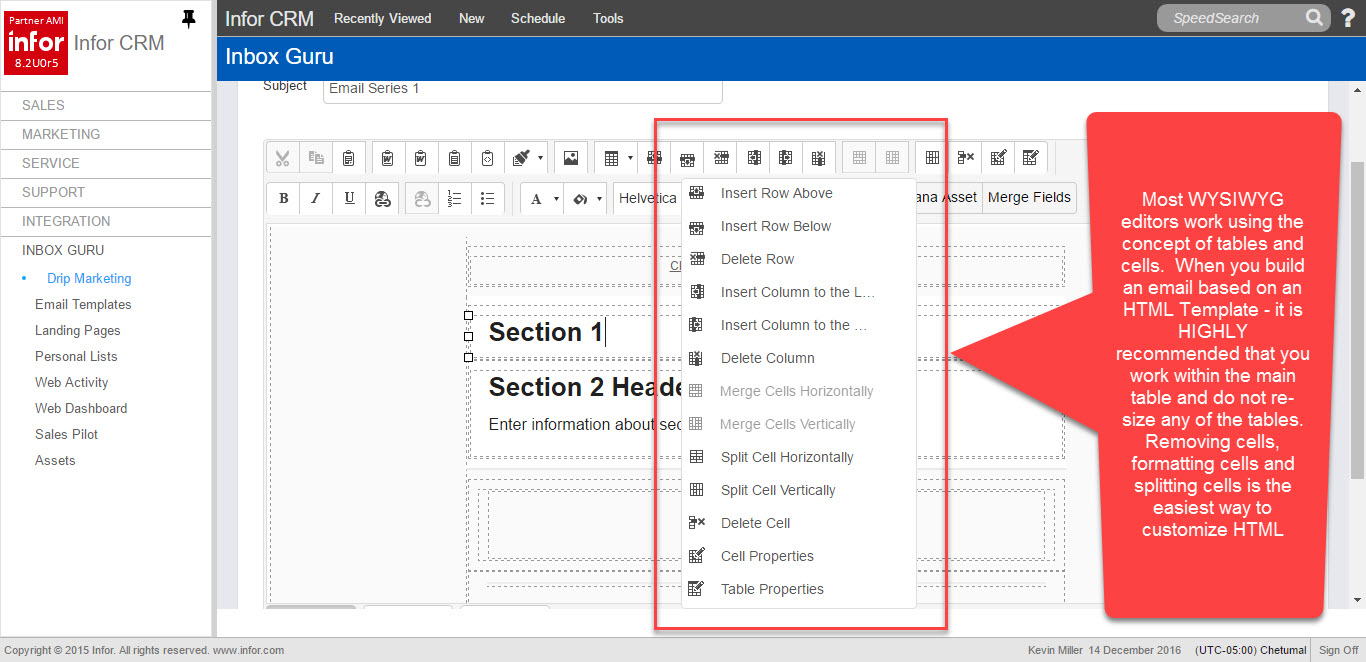This screenshot has height=662, width=1366.
Task: Choose Insert Row Above from the menu
Action: (798, 193)
